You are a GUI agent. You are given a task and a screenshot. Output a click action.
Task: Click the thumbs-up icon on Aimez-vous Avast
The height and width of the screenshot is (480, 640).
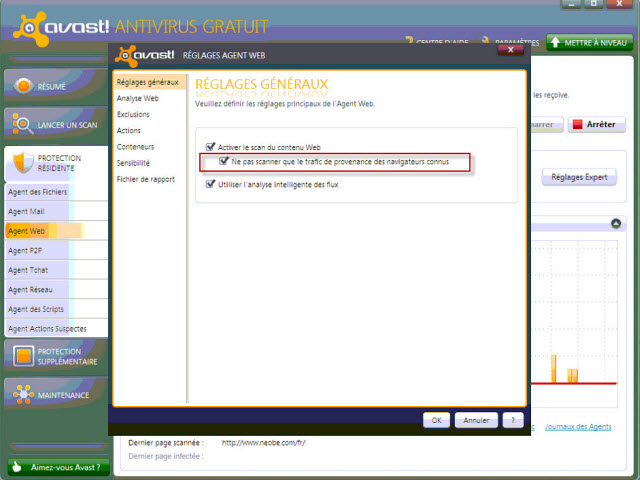coord(17,466)
